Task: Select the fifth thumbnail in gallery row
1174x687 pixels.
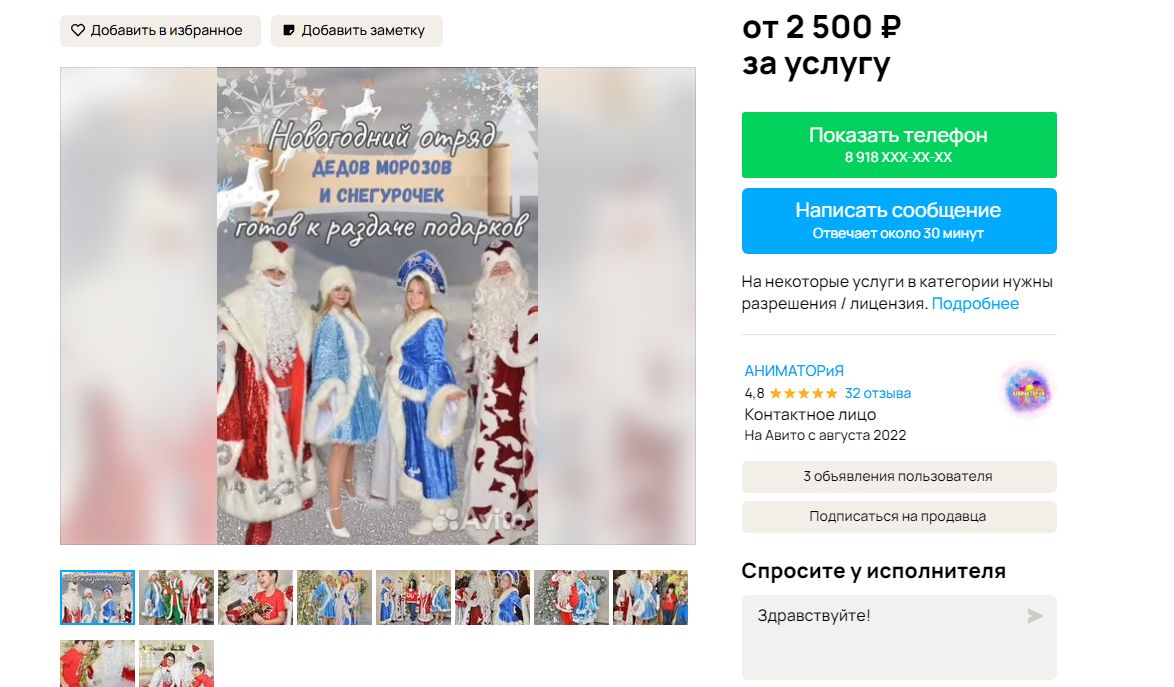Action: (x=413, y=597)
